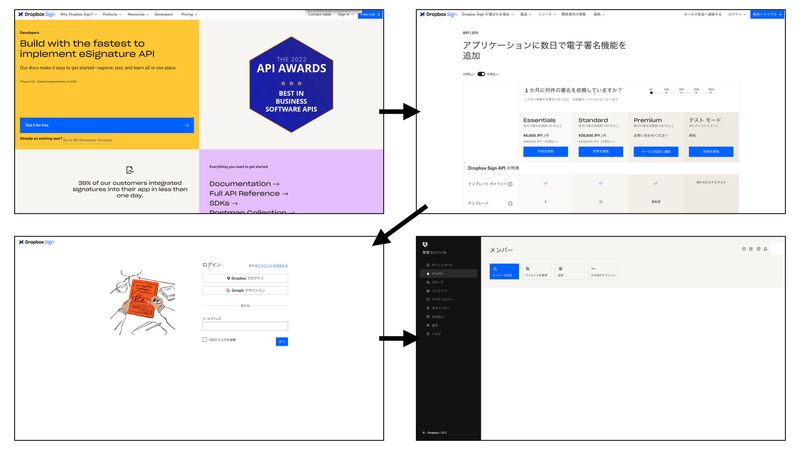The width and height of the screenshot is (800, 450).
Task: Click info icon beside テンプレート ギャラリー row
Action: [x=510, y=184]
